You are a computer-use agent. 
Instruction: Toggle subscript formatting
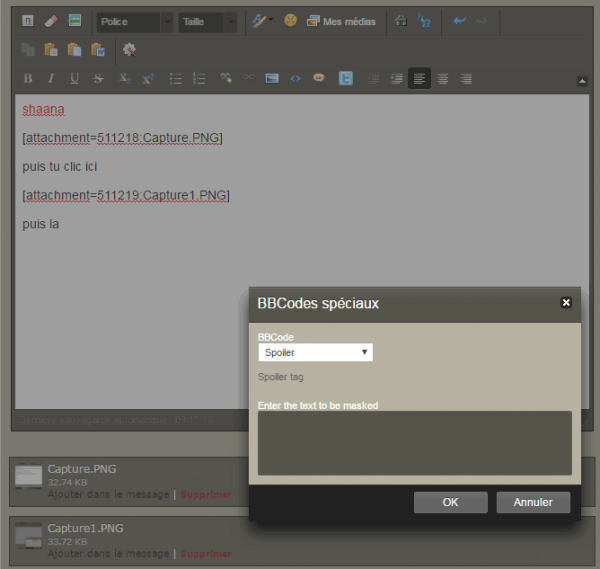[124, 78]
